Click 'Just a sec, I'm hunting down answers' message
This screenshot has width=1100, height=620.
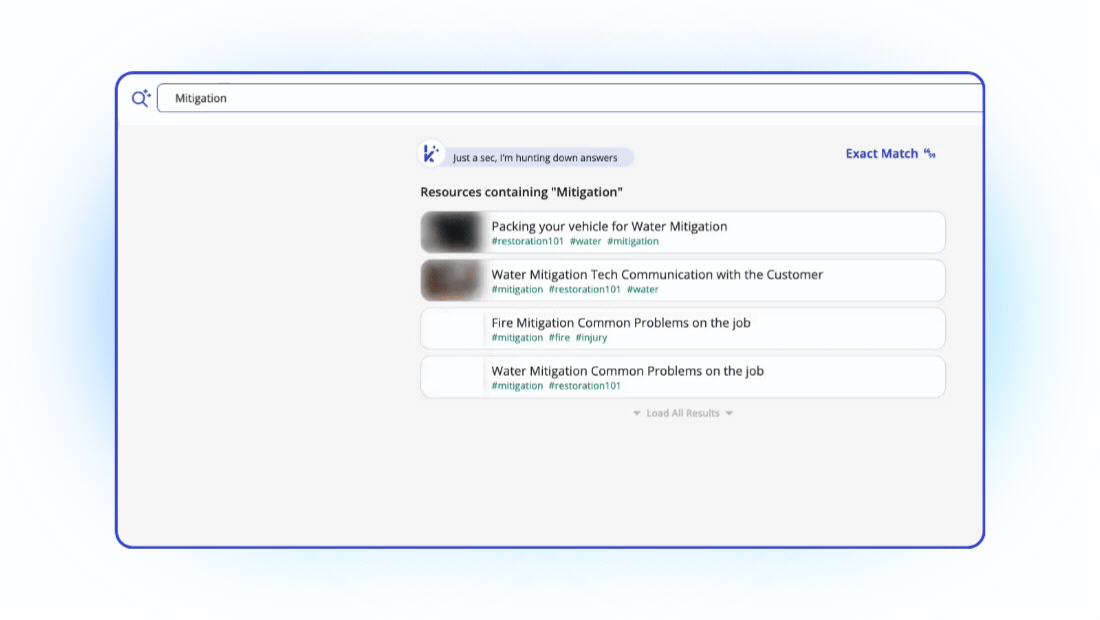tap(535, 158)
